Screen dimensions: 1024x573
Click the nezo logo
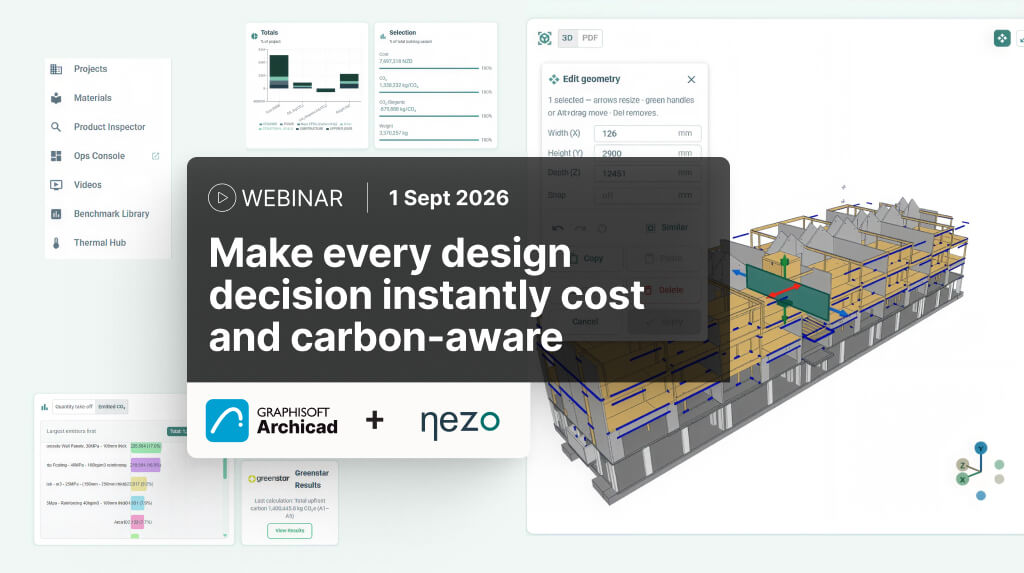[x=460, y=423]
